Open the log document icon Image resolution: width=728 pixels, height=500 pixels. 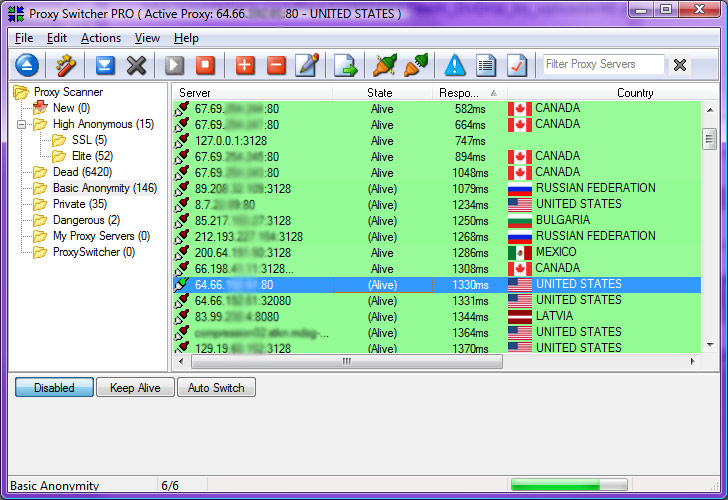tap(486, 65)
